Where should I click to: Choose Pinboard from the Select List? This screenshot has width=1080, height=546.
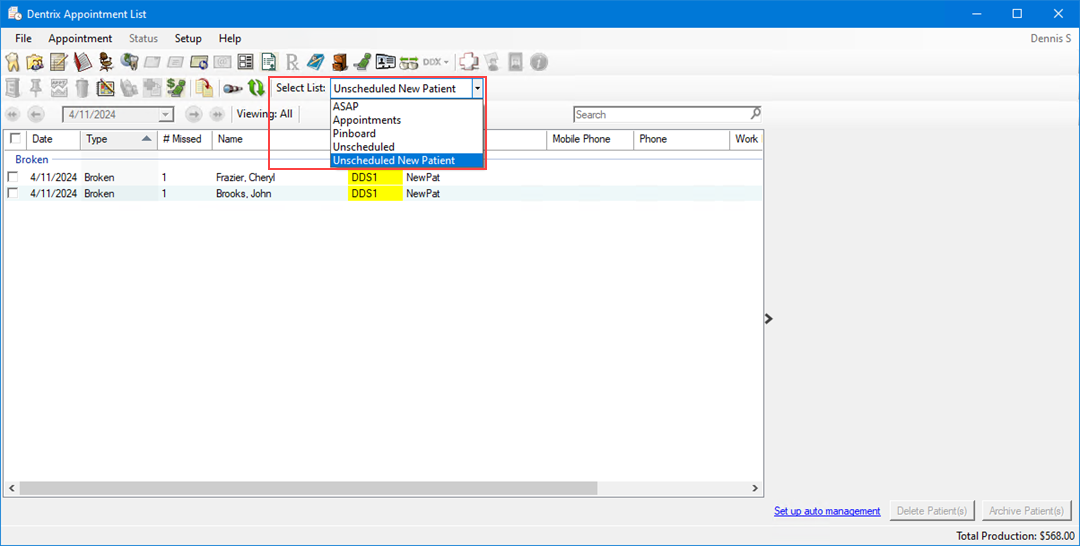click(354, 133)
